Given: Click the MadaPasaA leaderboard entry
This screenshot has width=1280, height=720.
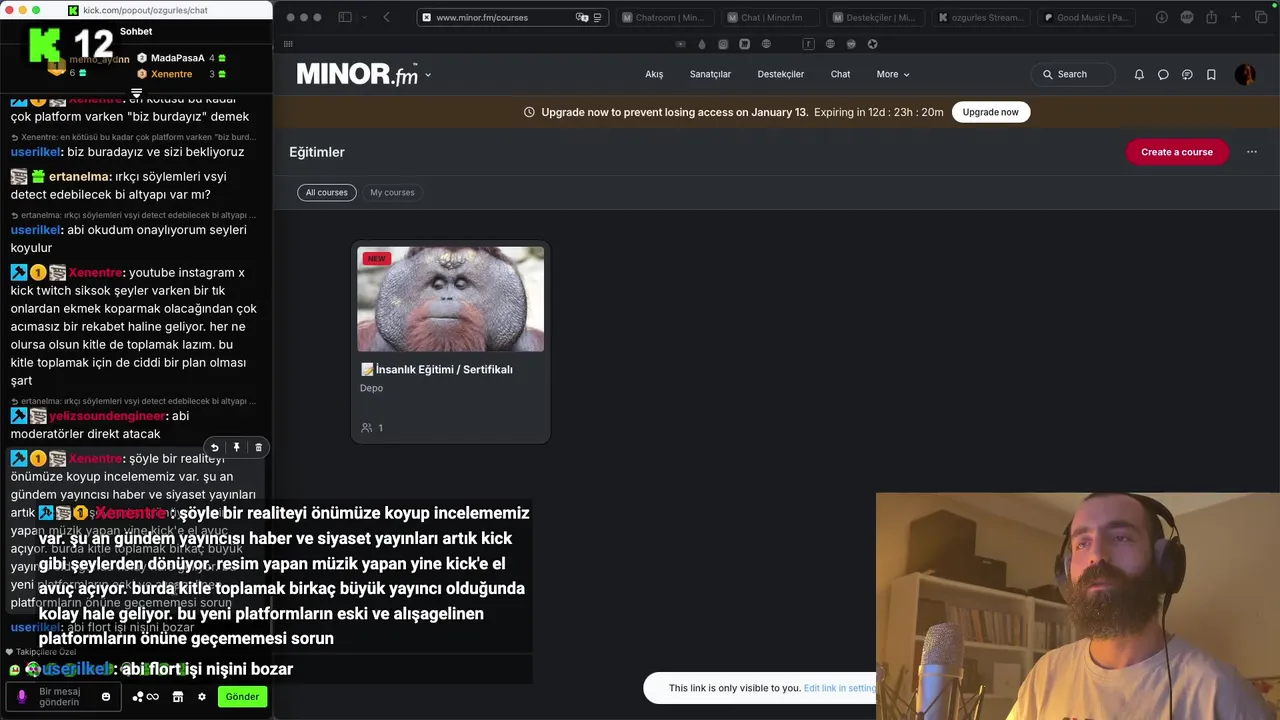Looking at the screenshot, I should pyautogui.click(x=180, y=58).
